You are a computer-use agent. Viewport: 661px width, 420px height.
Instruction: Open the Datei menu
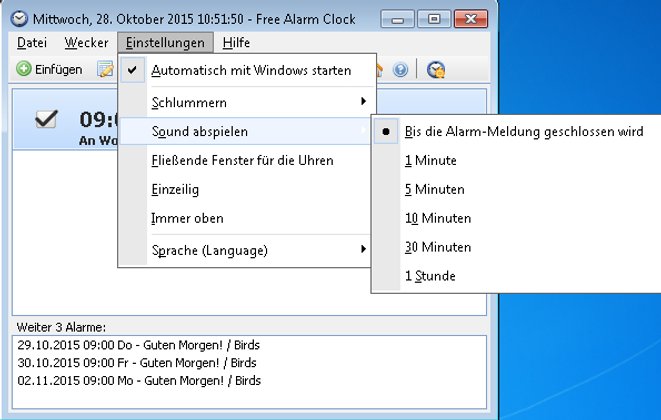pos(32,43)
